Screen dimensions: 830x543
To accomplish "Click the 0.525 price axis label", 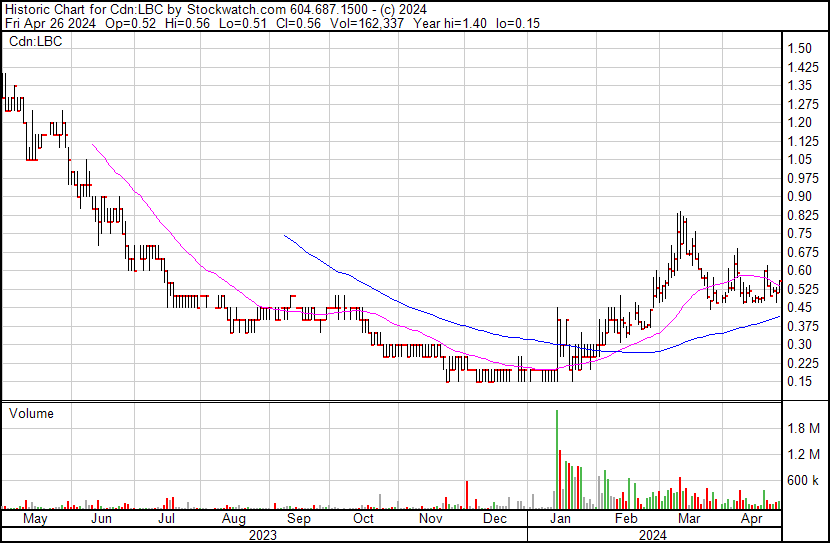I will point(803,289).
